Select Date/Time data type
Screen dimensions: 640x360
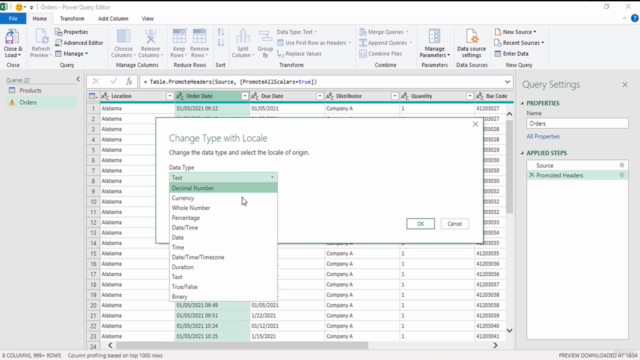223,227
